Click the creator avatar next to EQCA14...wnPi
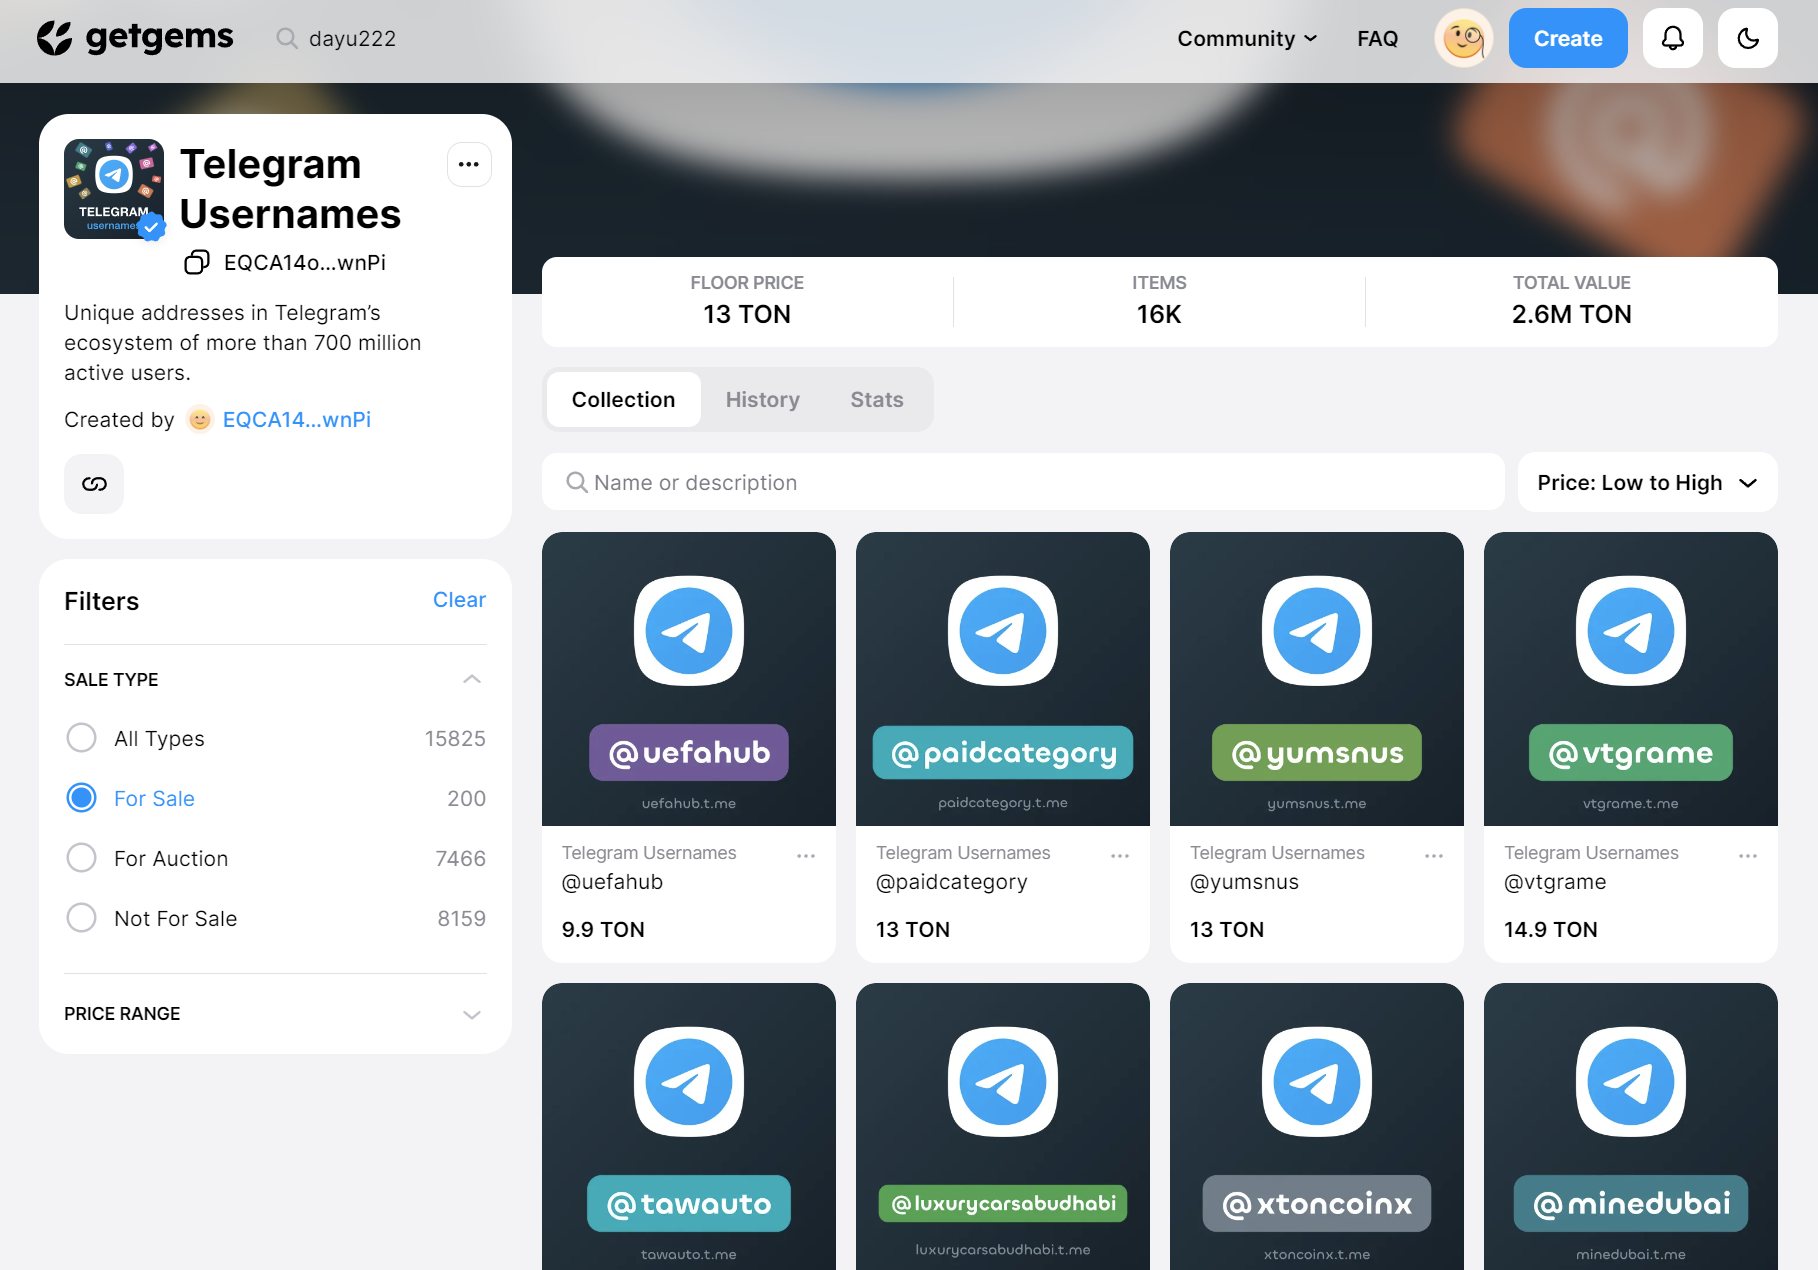1818x1270 pixels. (200, 419)
